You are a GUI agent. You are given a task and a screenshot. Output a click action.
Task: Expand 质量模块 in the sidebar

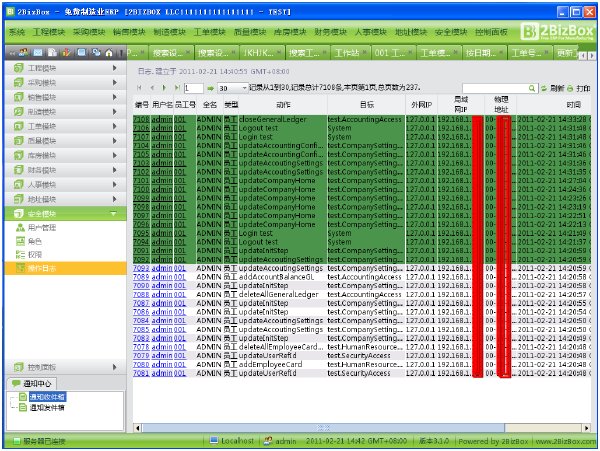(65, 141)
